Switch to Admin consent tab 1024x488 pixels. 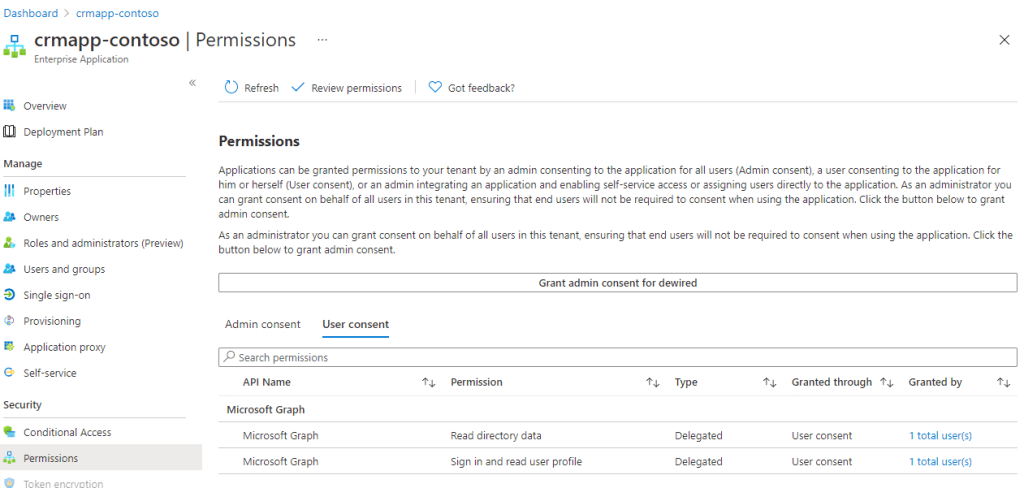(x=262, y=324)
